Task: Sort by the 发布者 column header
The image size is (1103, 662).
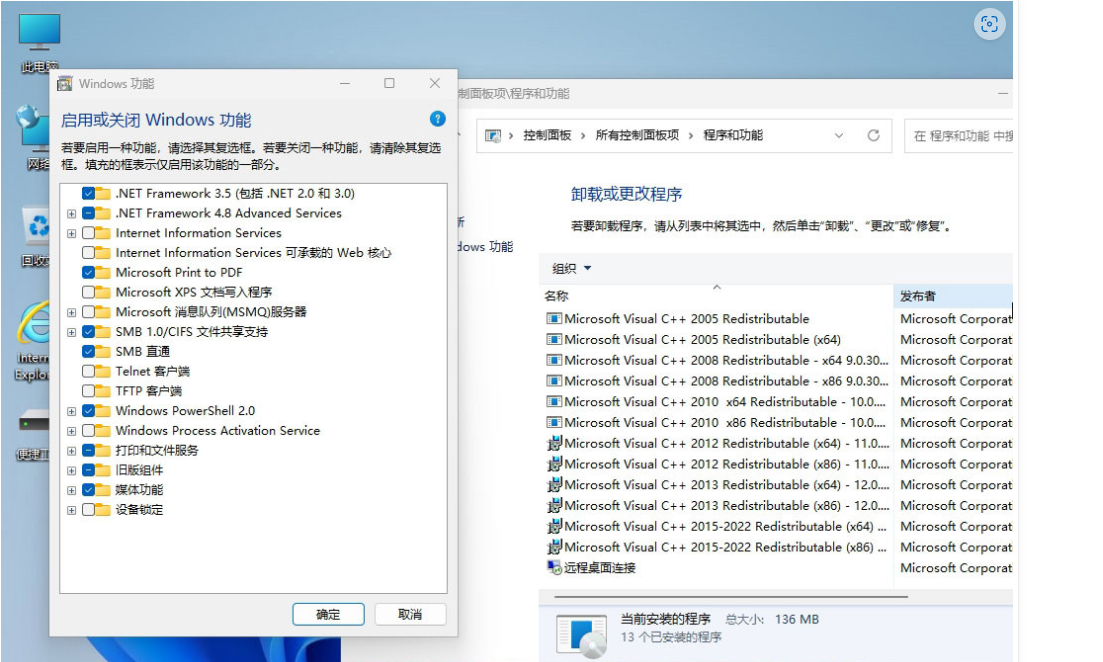Action: pyautogui.click(x=953, y=296)
